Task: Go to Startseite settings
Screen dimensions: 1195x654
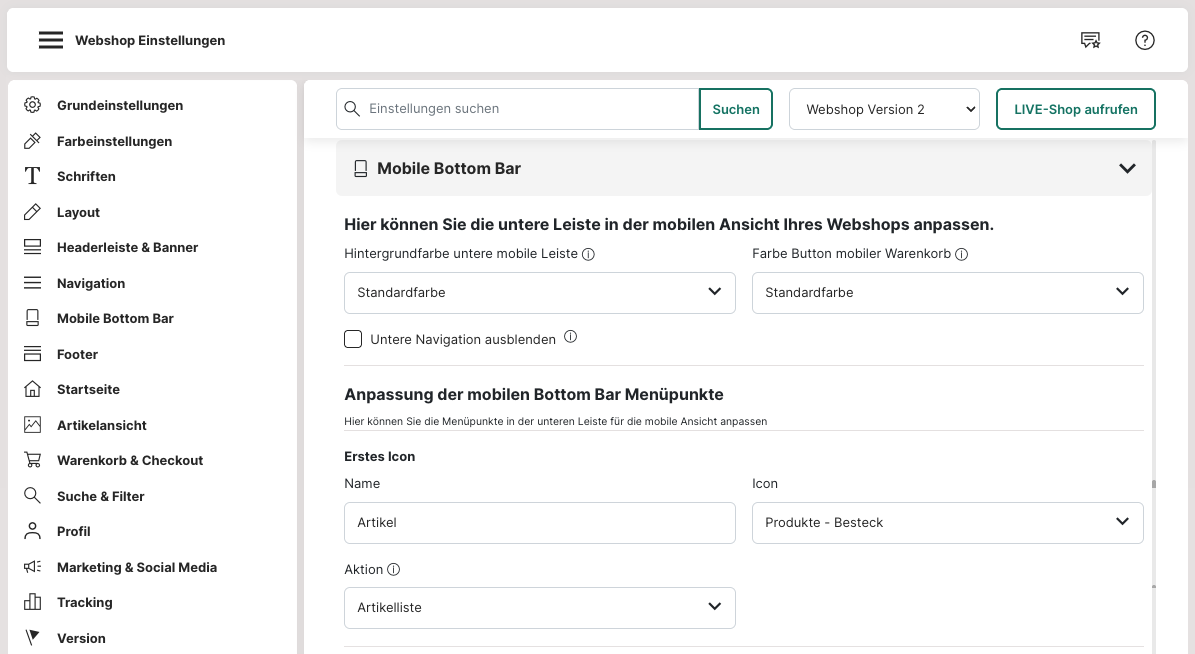Action: (x=88, y=389)
